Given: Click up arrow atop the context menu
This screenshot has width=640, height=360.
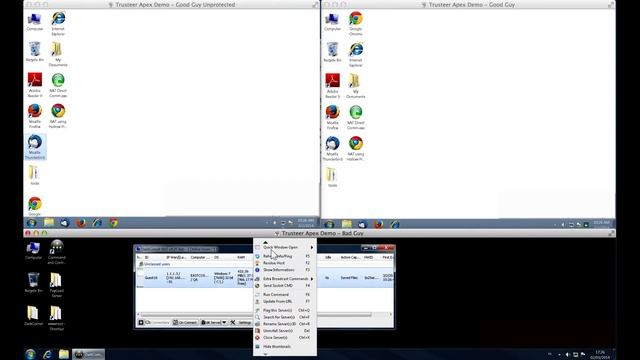Looking at the screenshot, I should tap(265, 242).
